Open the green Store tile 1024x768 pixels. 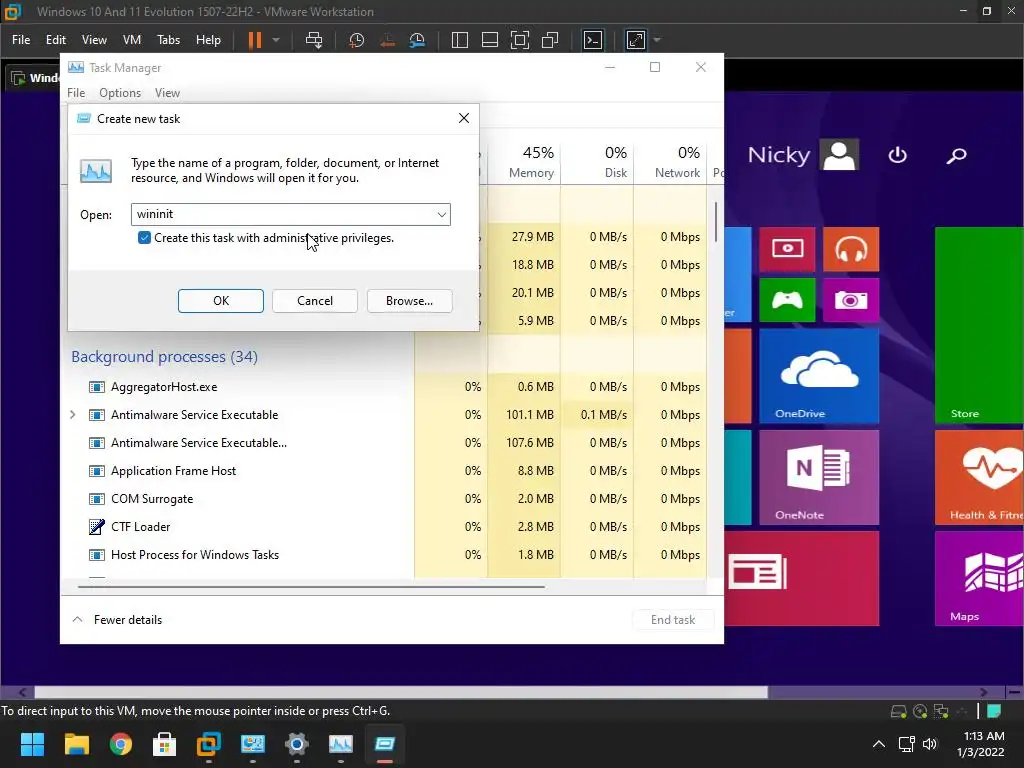coord(979,325)
